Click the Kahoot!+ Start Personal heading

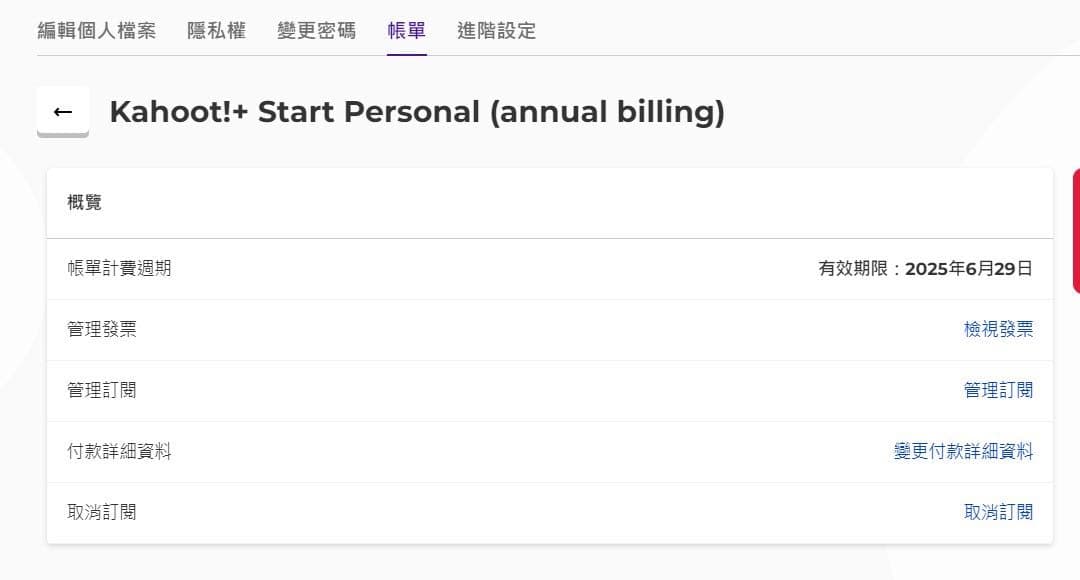416,112
